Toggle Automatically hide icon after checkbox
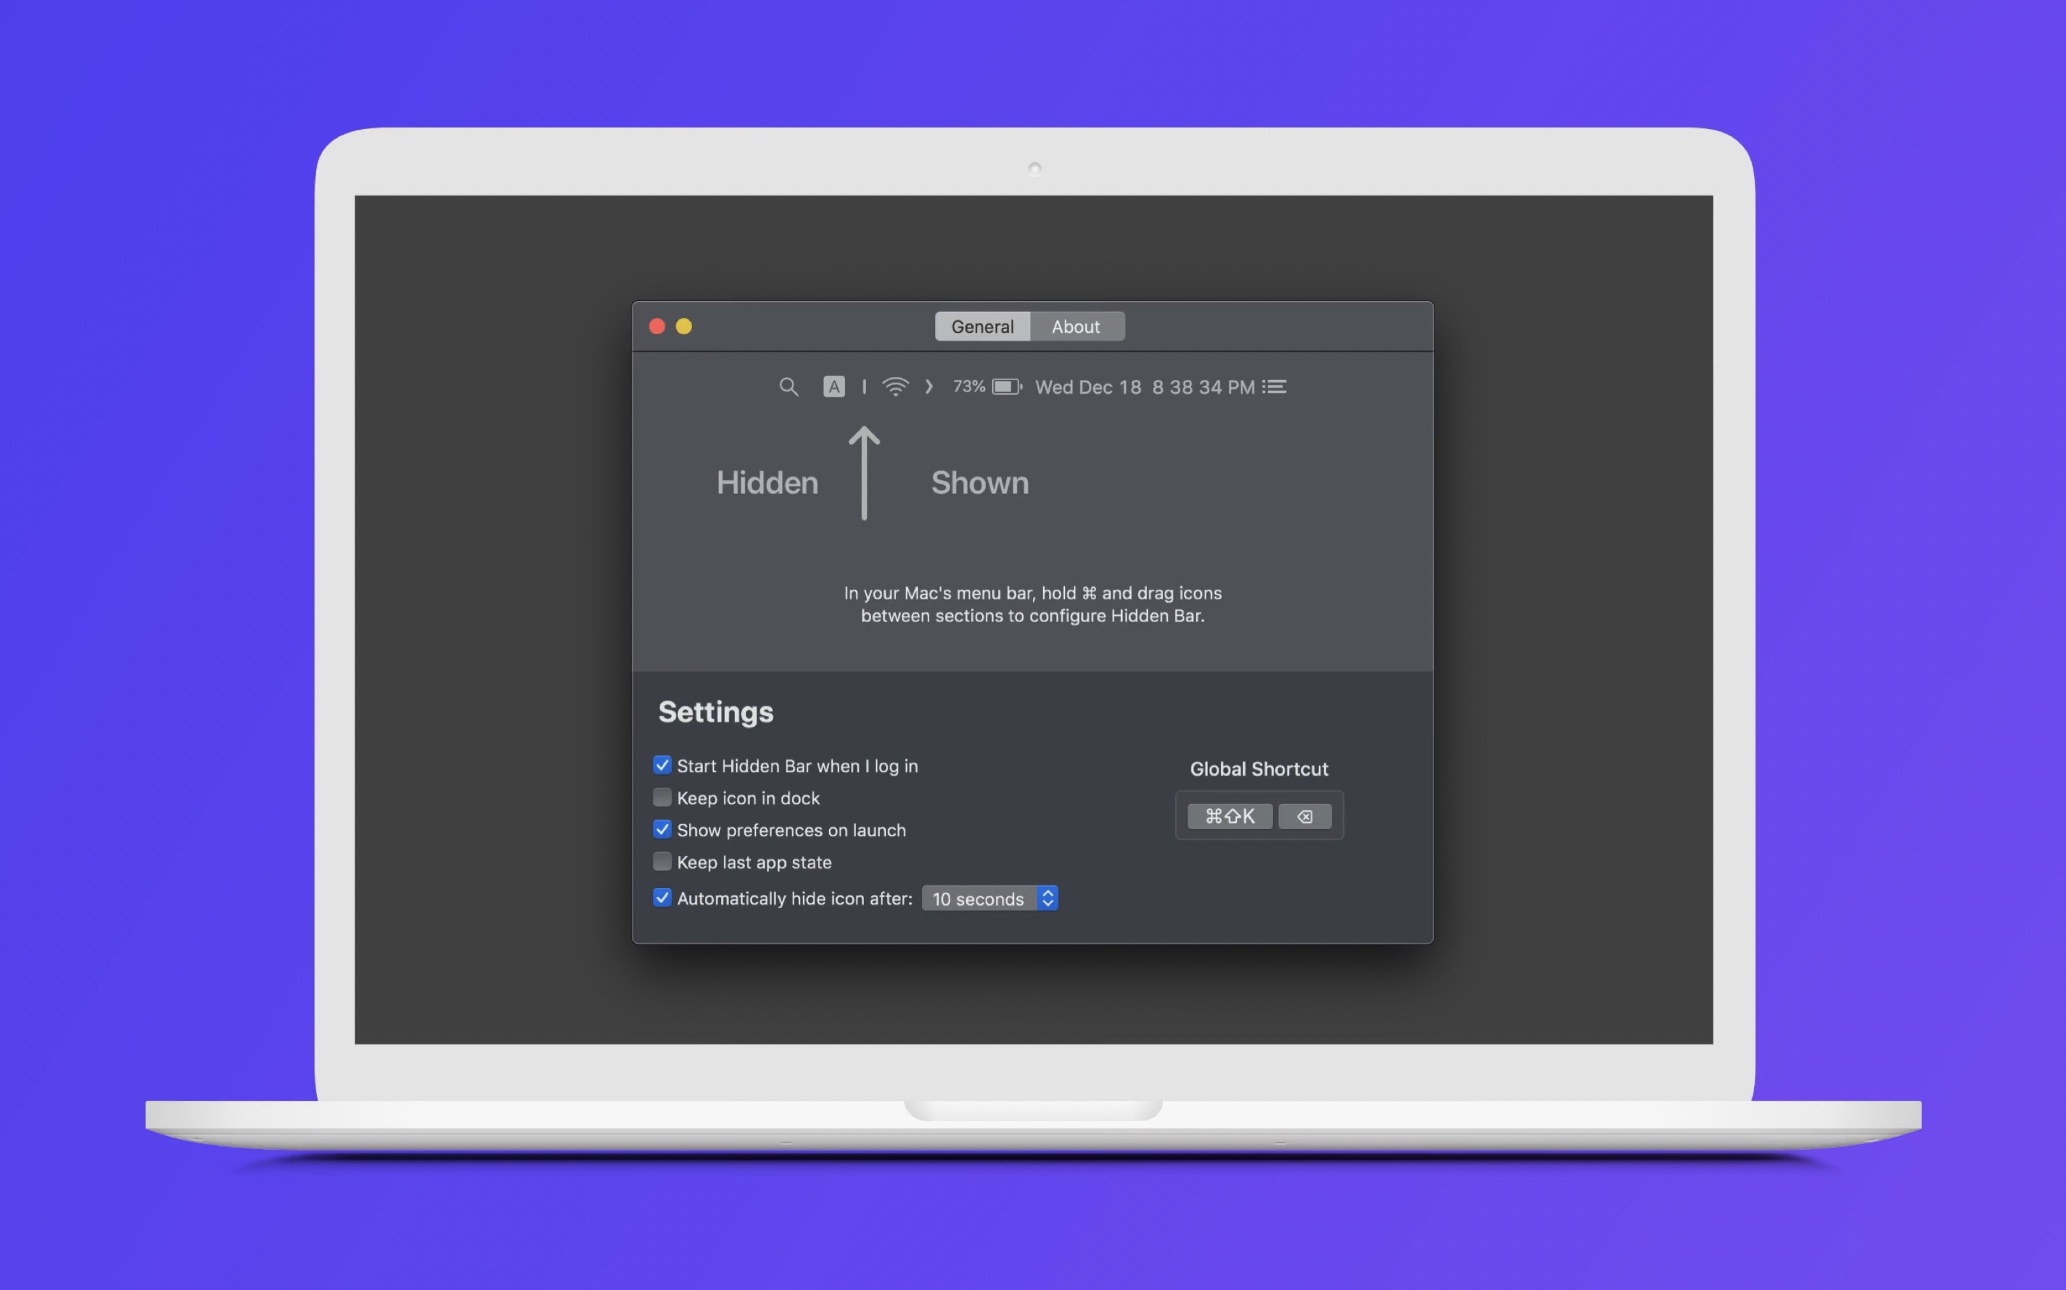 [662, 898]
